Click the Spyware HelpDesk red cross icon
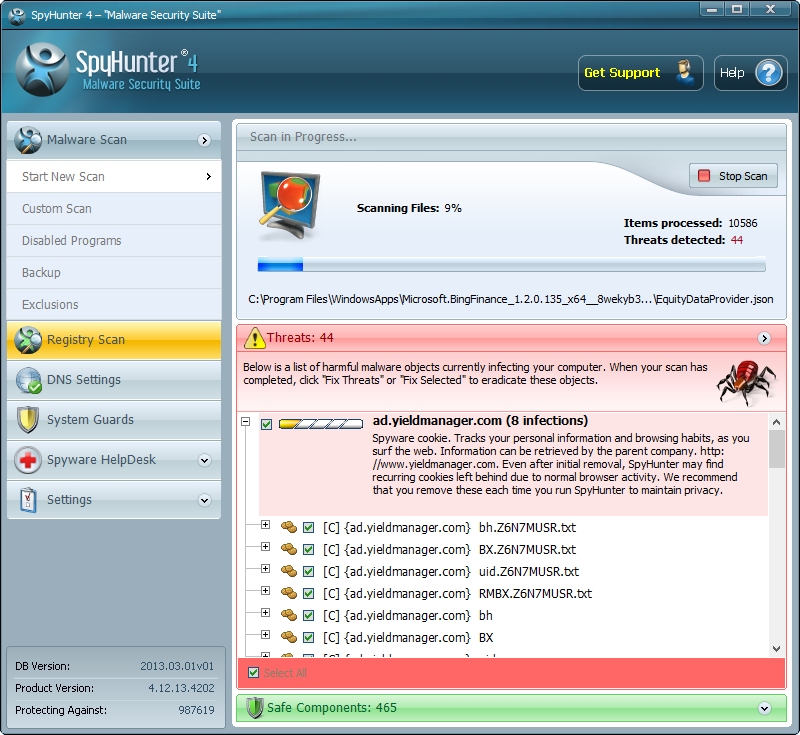The width and height of the screenshot is (800, 735). (x=29, y=460)
